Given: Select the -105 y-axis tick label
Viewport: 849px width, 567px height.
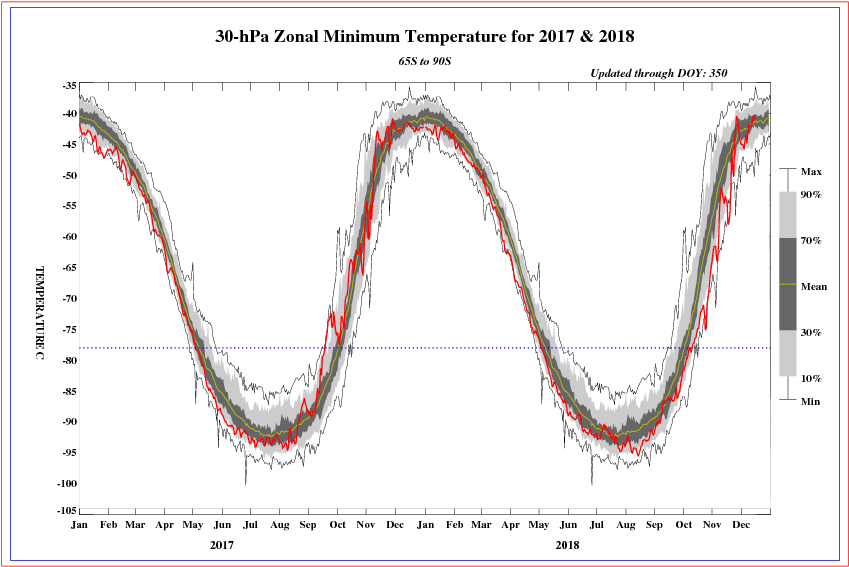Looking at the screenshot, I should pos(67,510).
